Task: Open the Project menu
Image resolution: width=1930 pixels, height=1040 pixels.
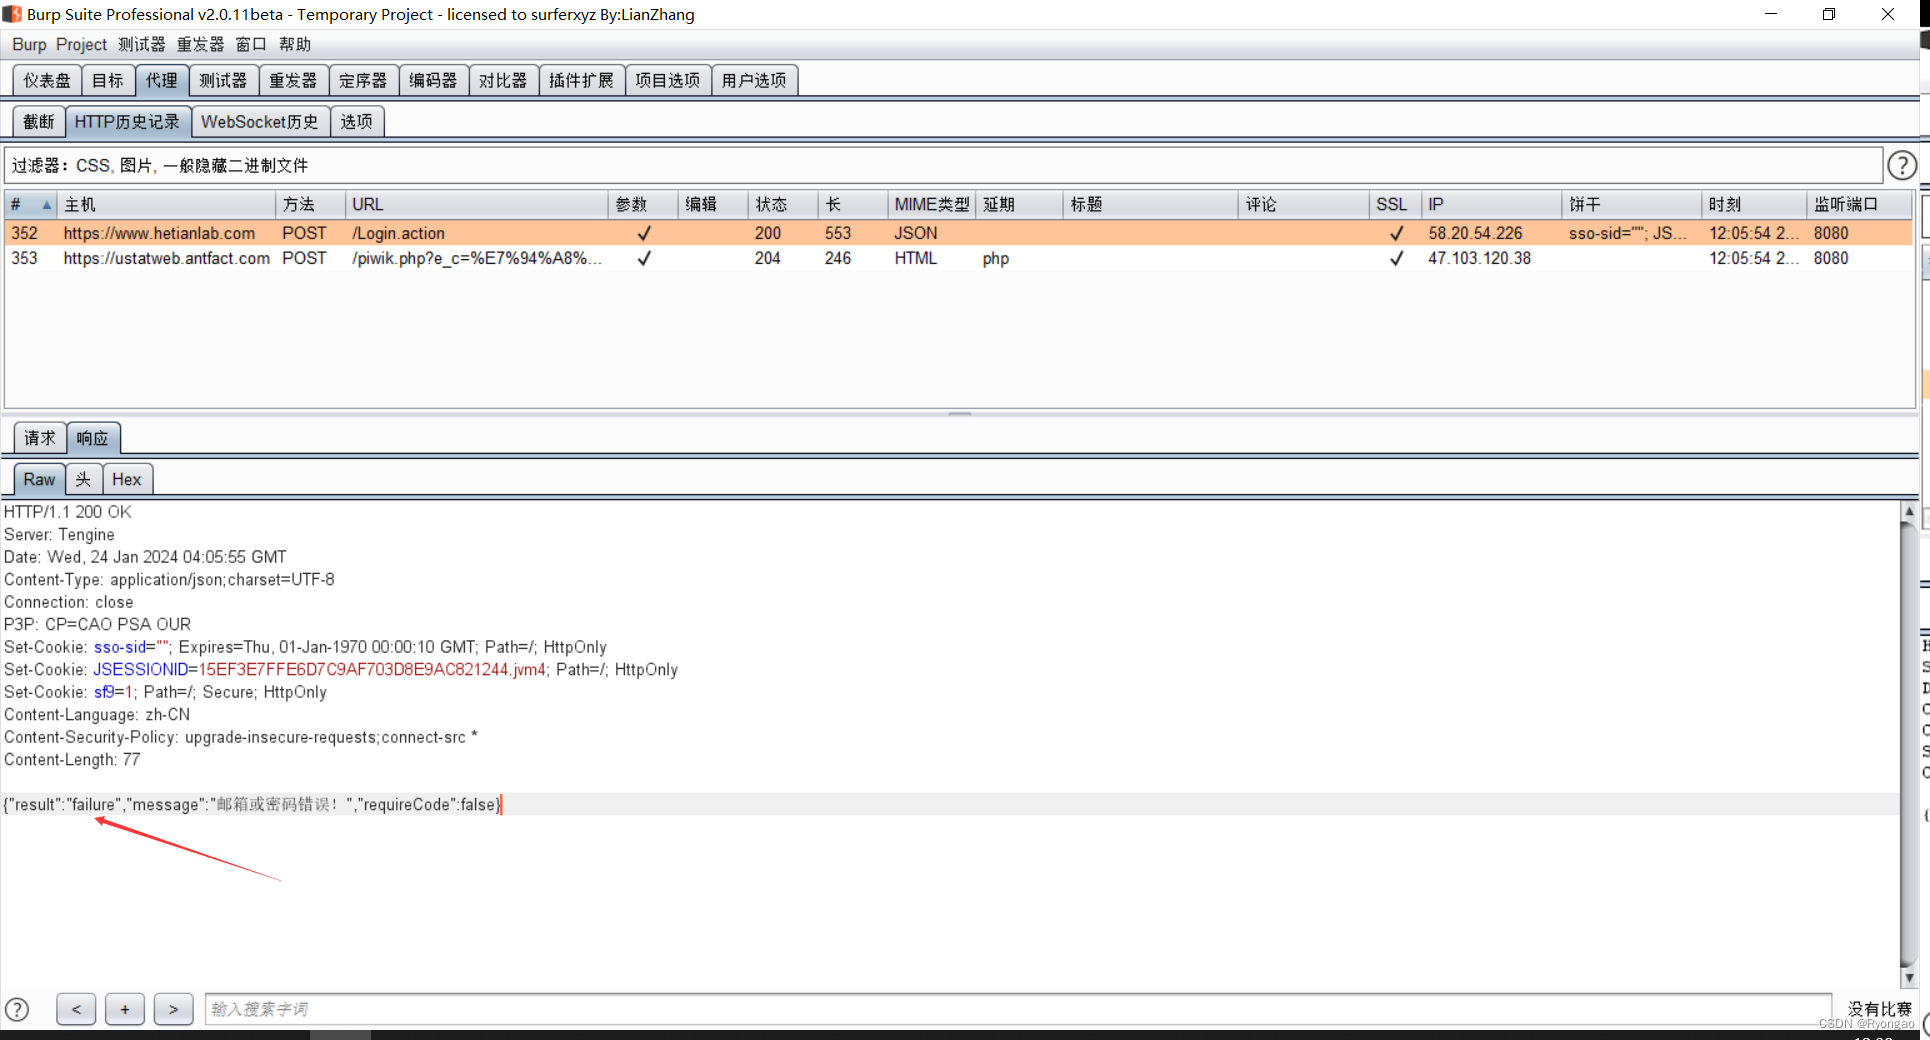Action: click(81, 44)
